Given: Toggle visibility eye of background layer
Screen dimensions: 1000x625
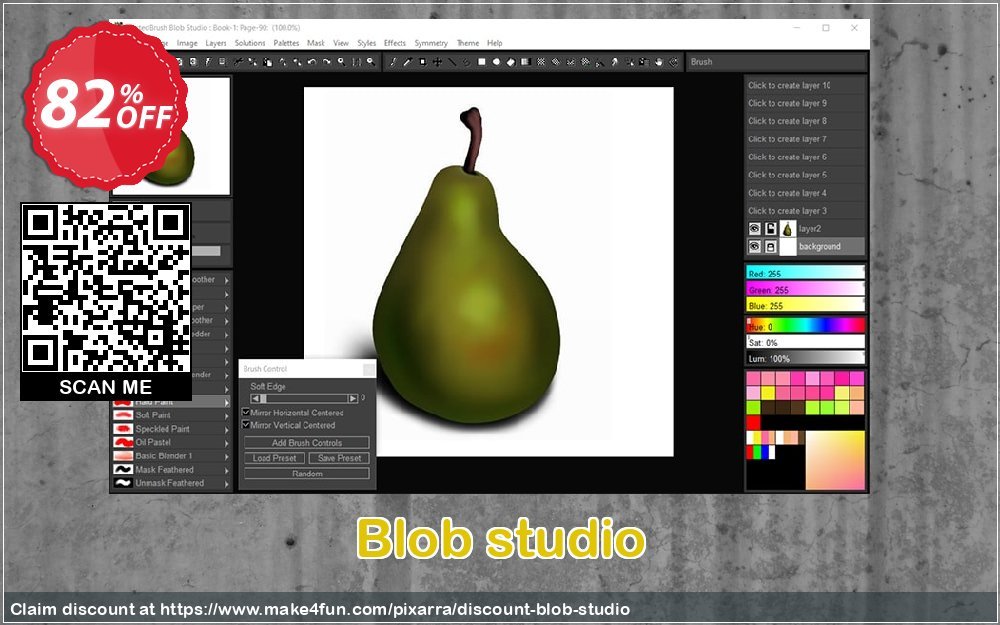Looking at the screenshot, I should (754, 246).
